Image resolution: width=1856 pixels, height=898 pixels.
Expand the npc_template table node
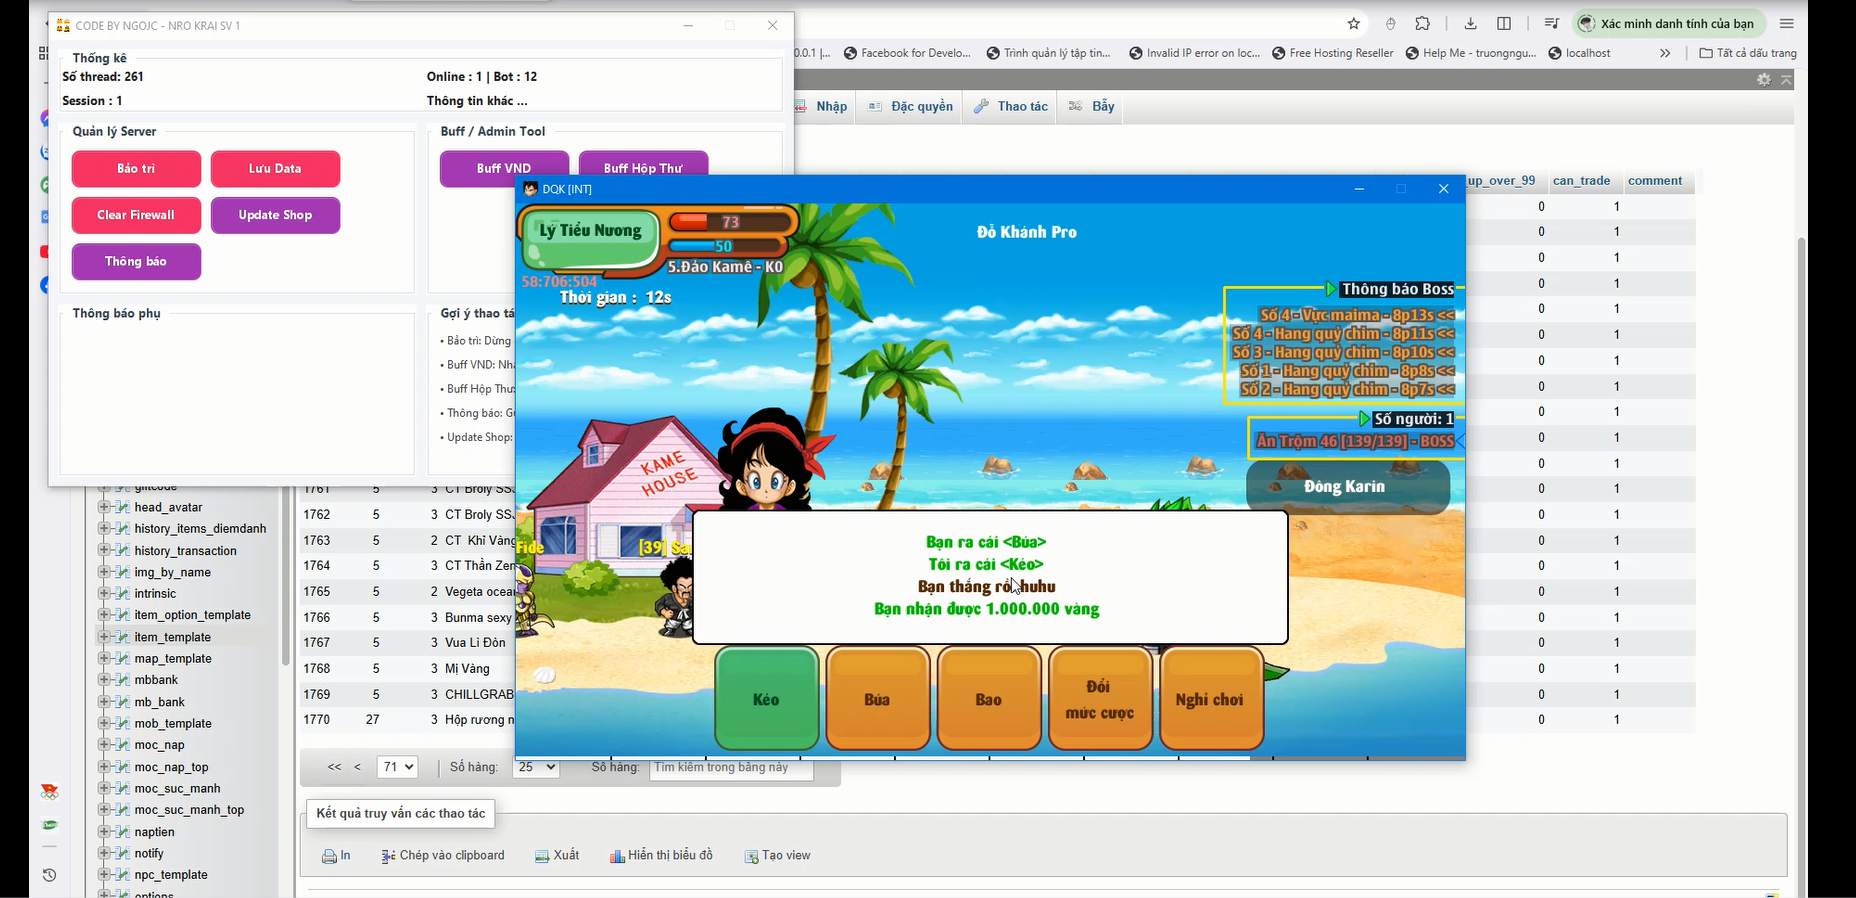point(103,874)
